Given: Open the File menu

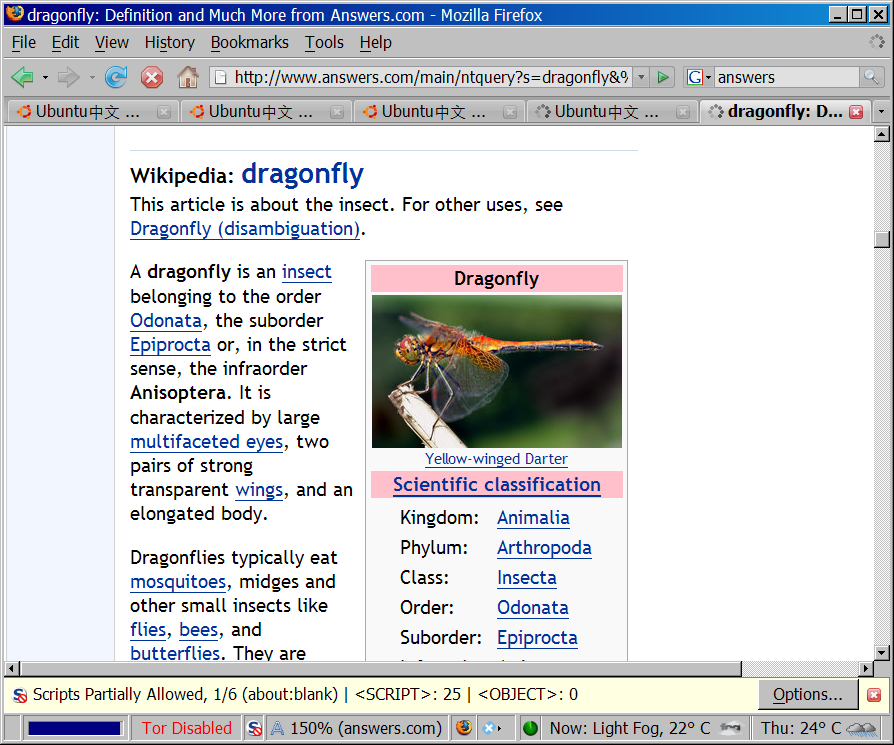Looking at the screenshot, I should (x=24, y=43).
